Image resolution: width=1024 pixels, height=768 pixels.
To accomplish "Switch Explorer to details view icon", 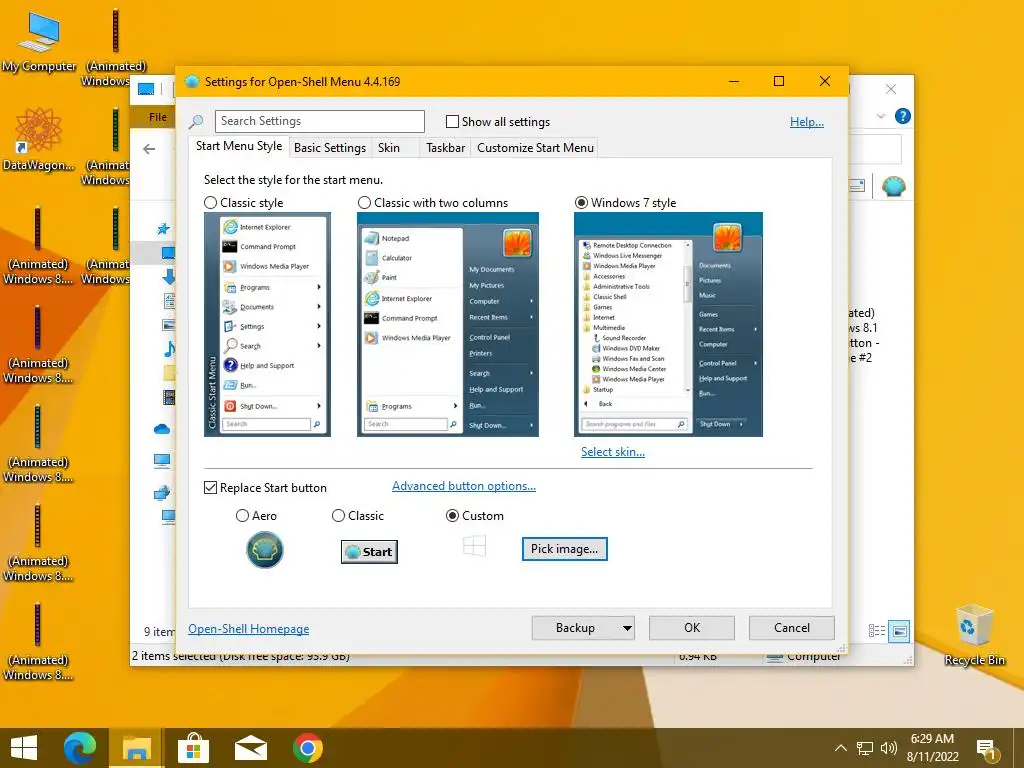I will coord(876,631).
